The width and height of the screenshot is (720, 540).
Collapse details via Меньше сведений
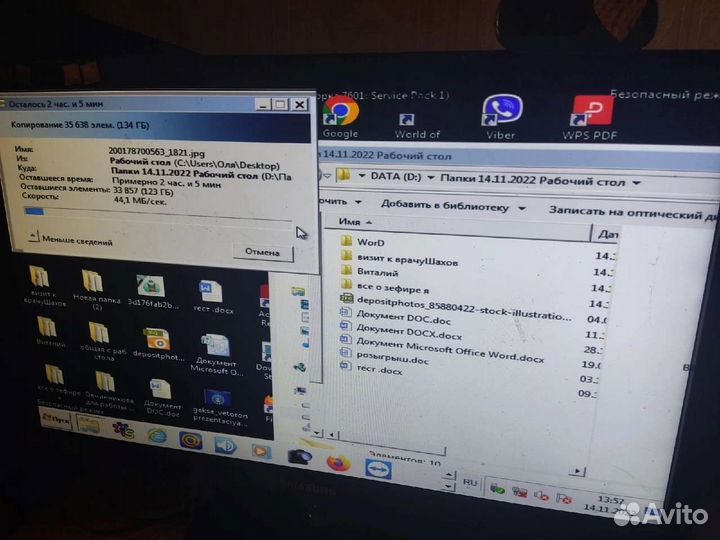coord(70,240)
